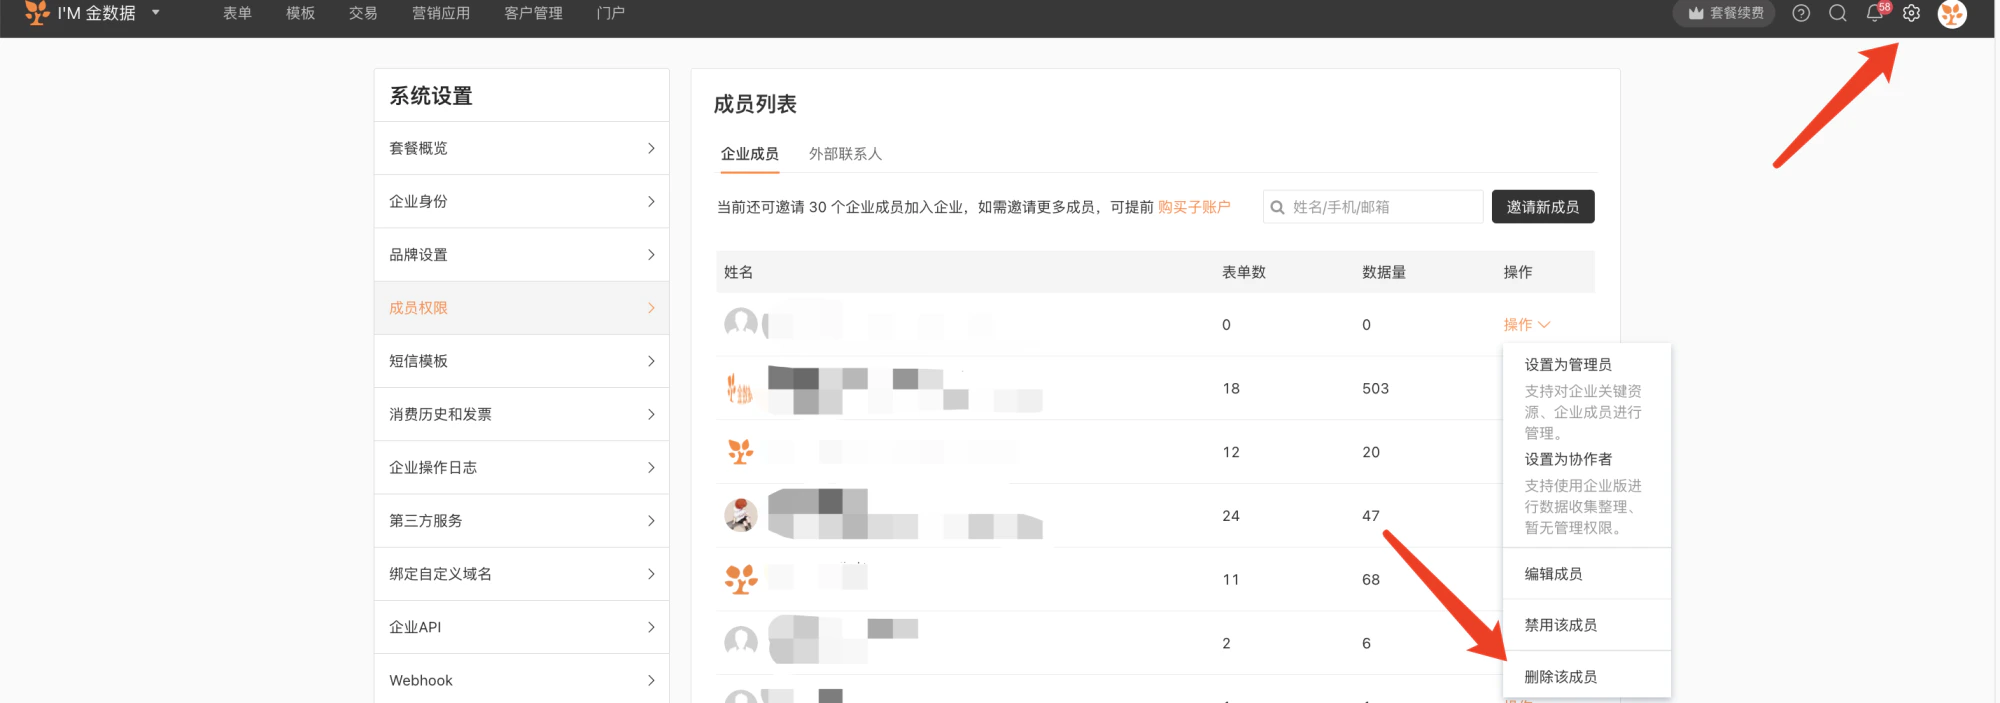Click the 邀请新成员 button
Screen dimensions: 2000x703
point(1543,207)
